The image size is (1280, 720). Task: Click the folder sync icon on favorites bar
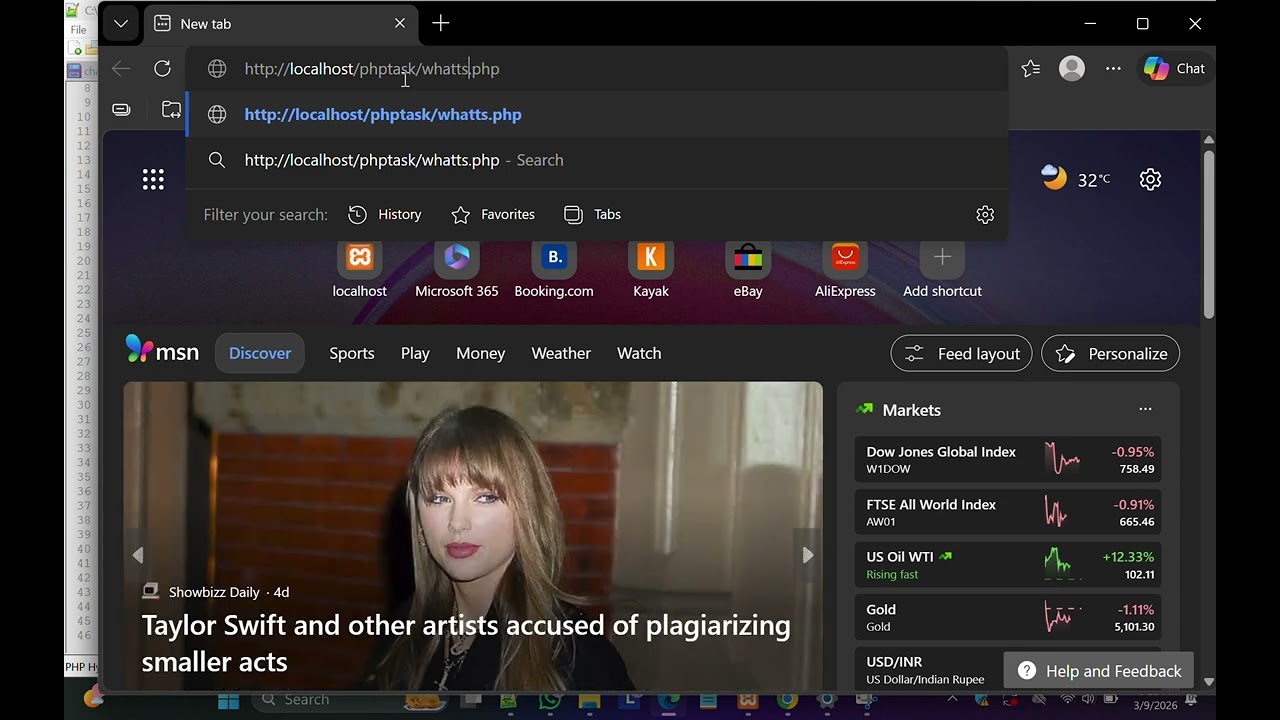[x=171, y=109]
